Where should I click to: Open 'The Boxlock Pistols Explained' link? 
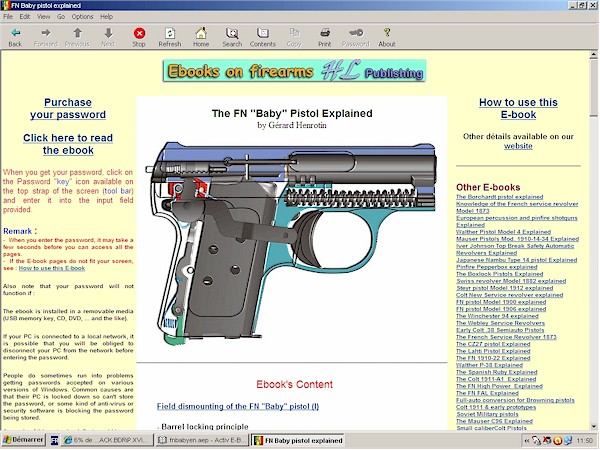pos(499,274)
